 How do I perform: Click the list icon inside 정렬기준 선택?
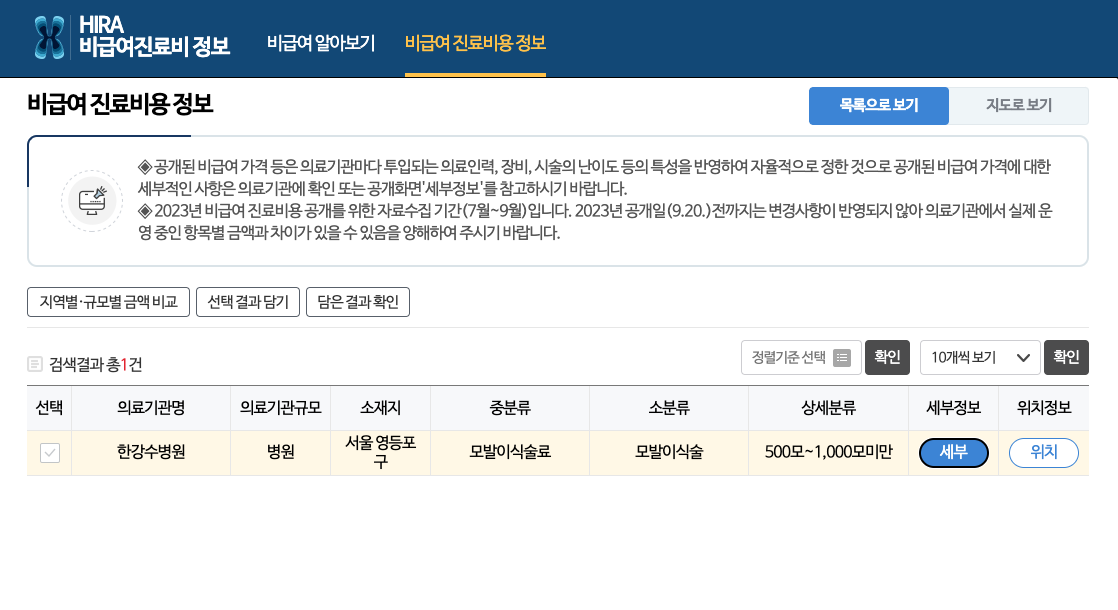(x=841, y=358)
